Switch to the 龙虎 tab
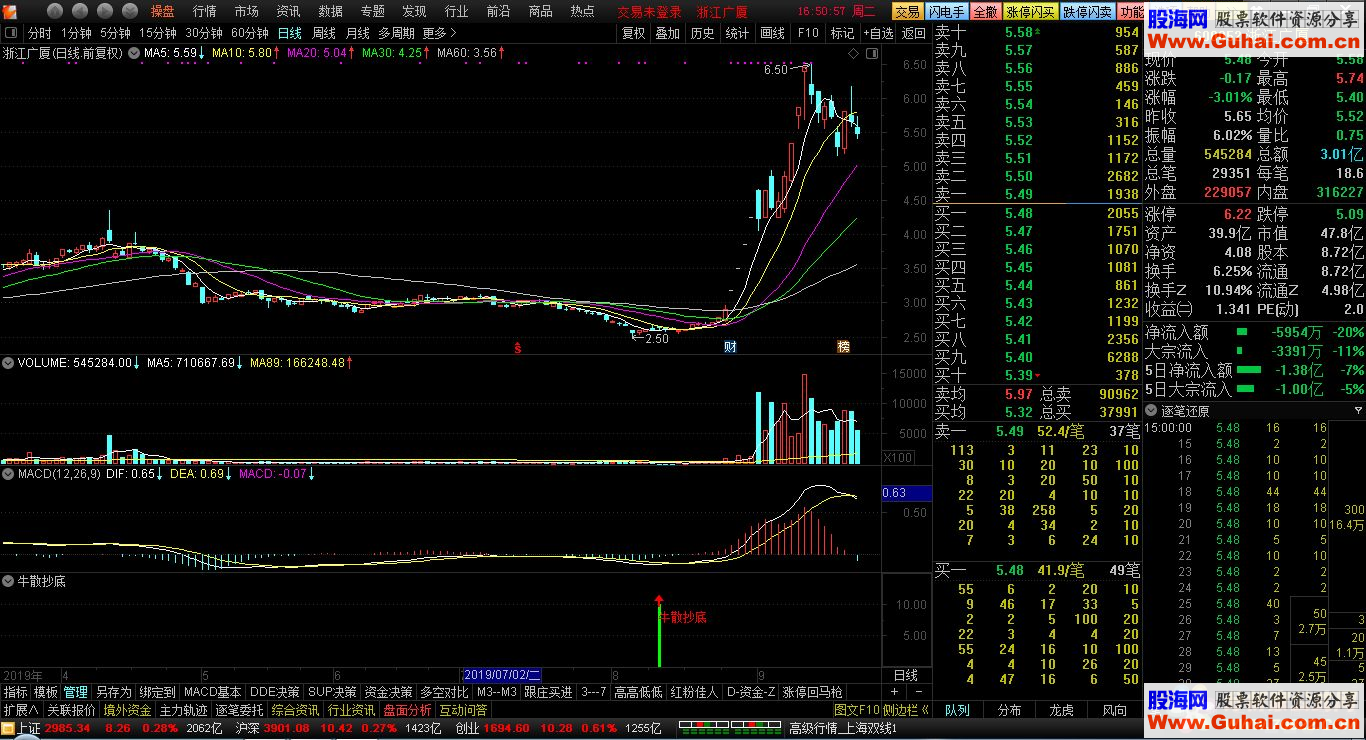 coord(1061,710)
